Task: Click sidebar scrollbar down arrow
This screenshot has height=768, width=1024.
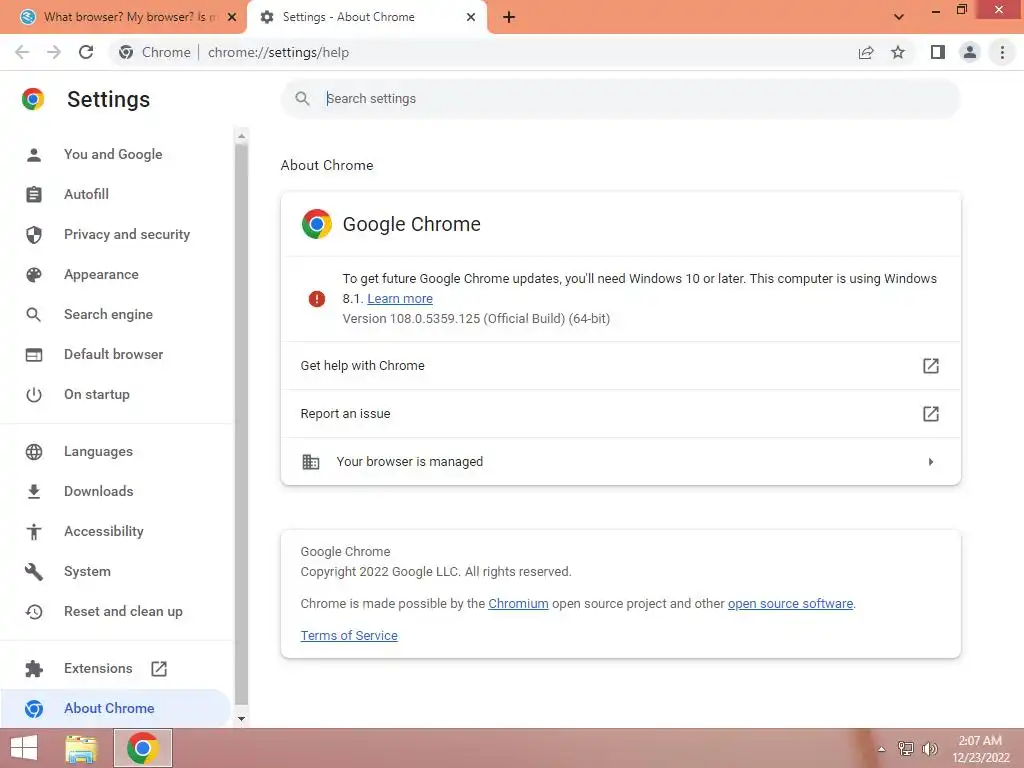Action: coord(242,719)
